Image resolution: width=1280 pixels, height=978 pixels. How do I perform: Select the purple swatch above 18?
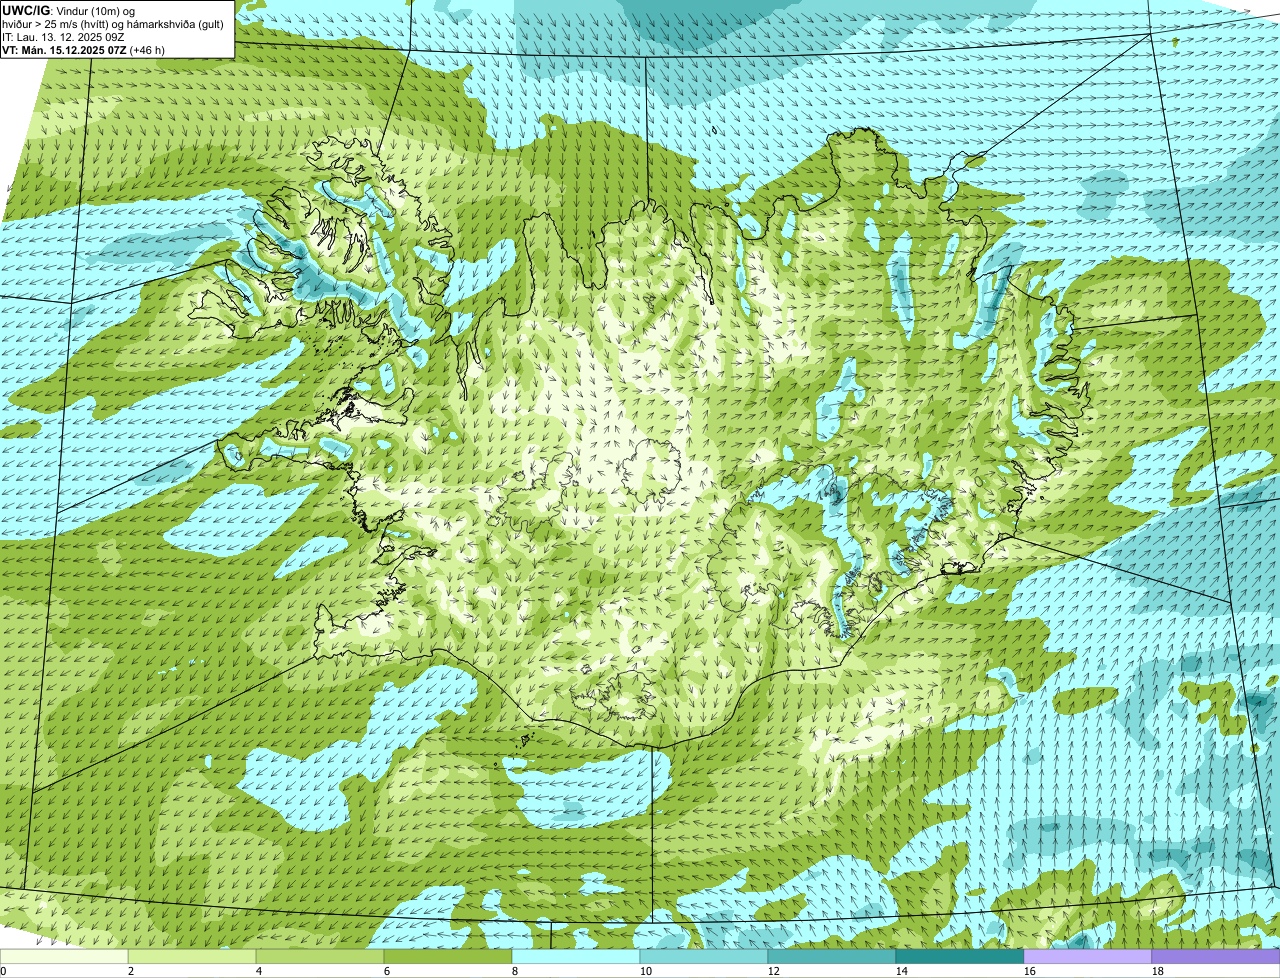tap(1216, 956)
